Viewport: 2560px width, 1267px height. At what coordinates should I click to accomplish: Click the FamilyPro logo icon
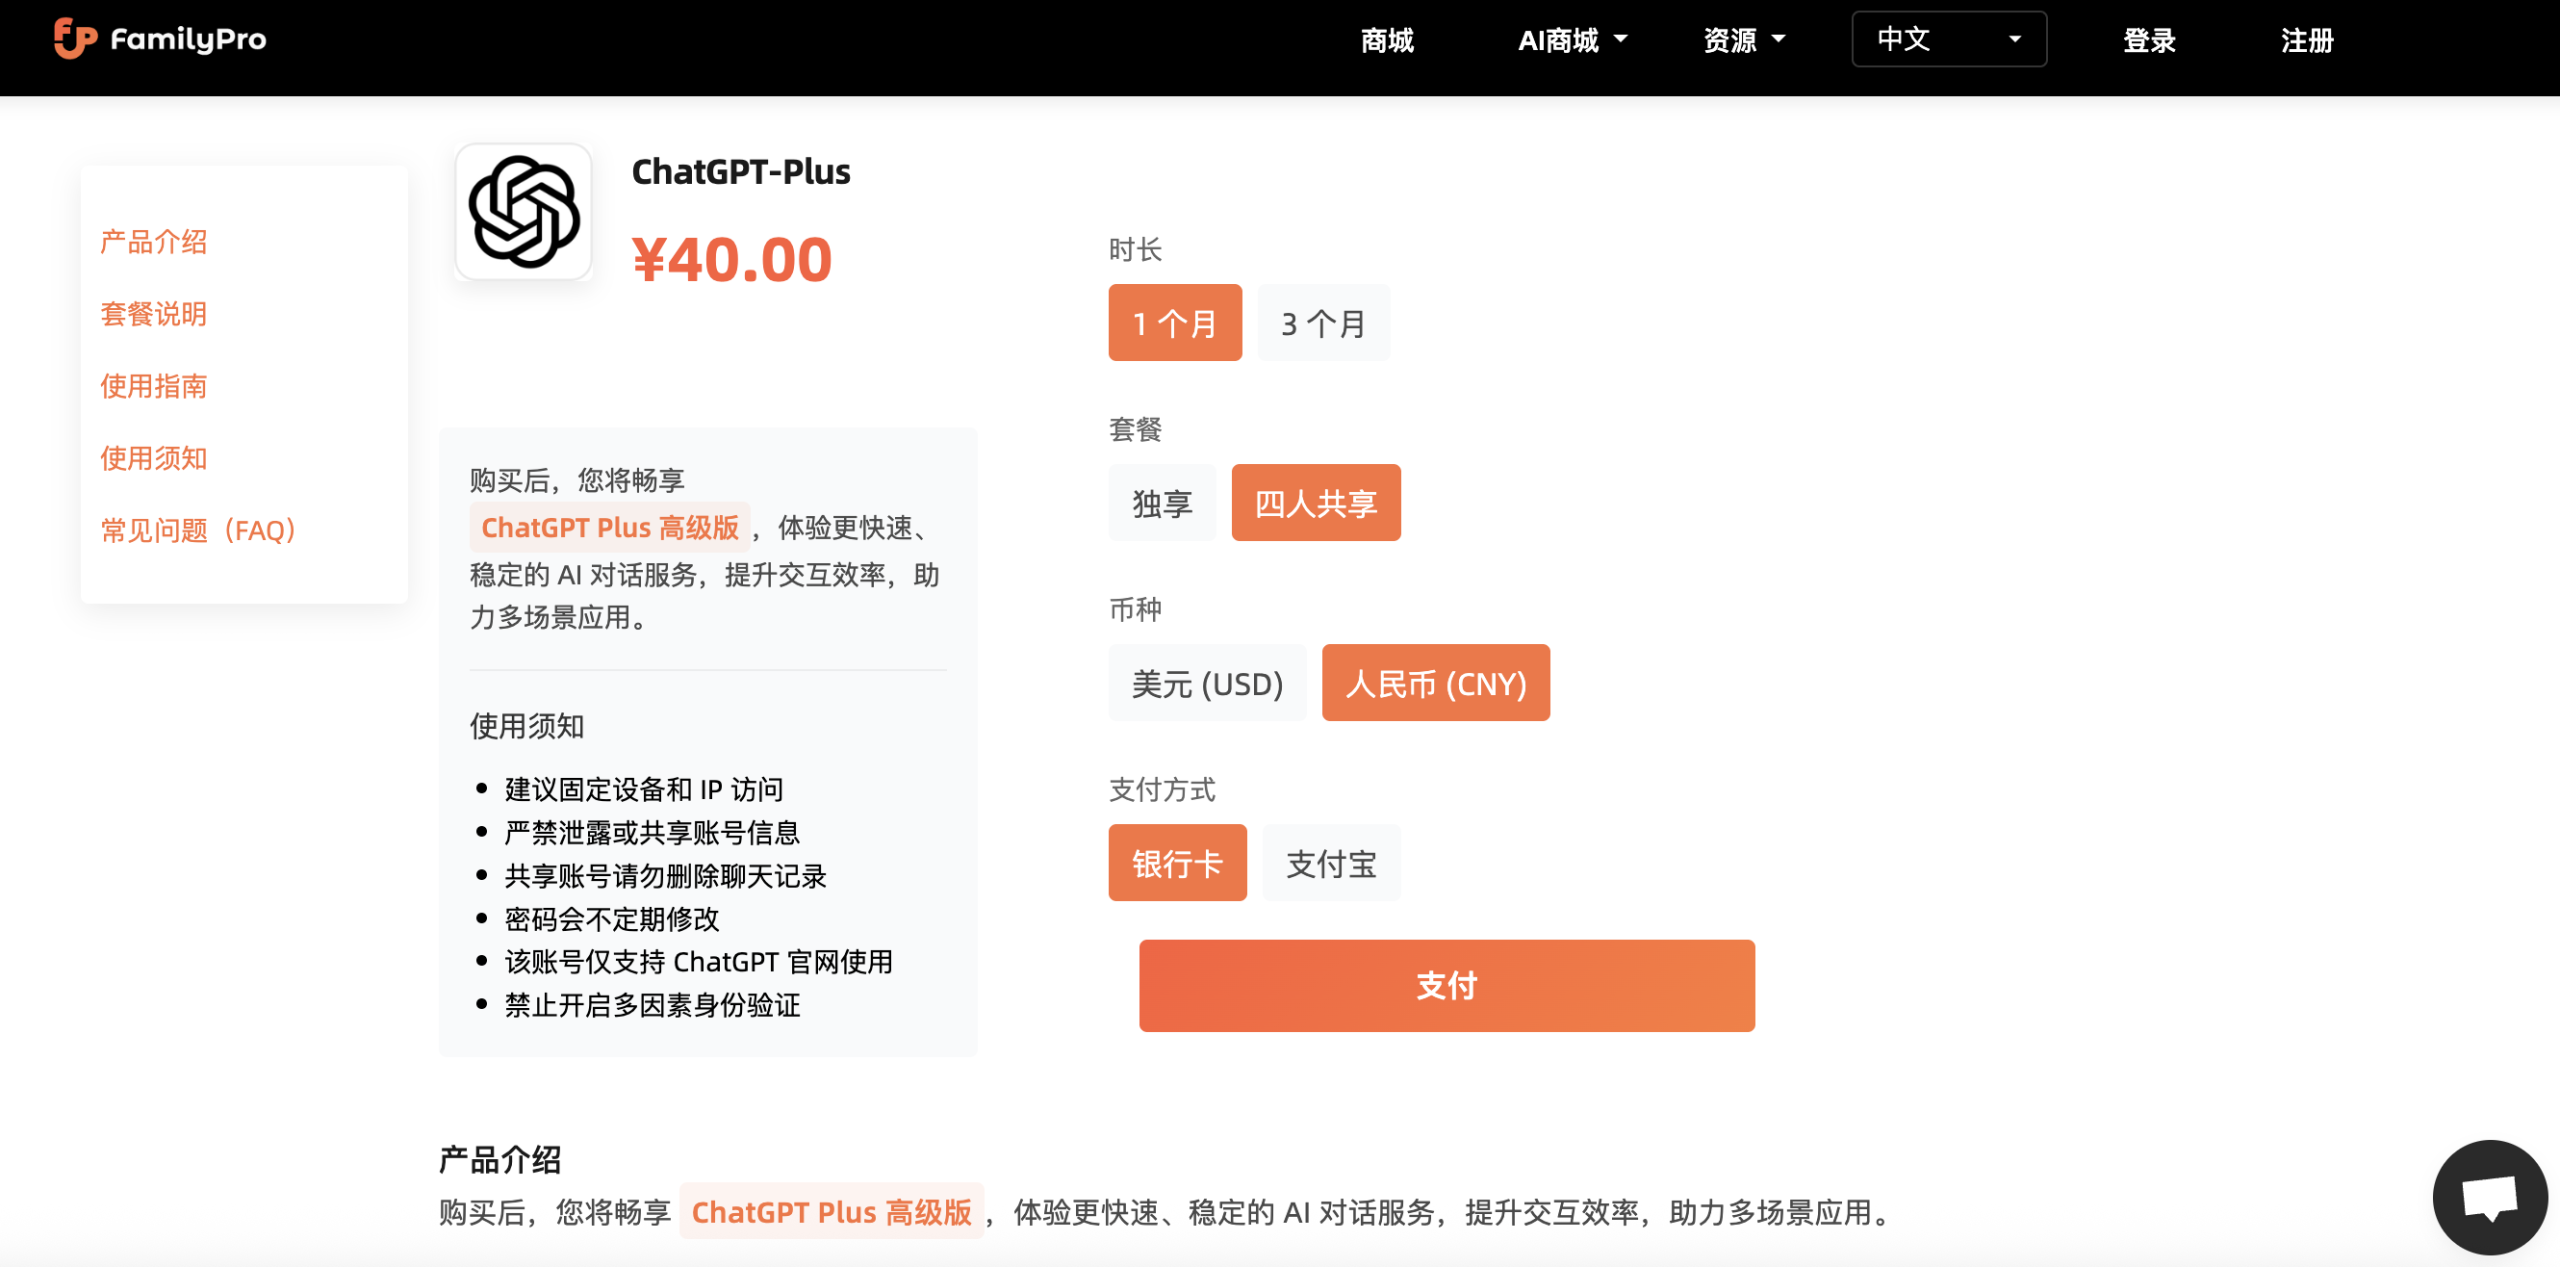tap(75, 39)
